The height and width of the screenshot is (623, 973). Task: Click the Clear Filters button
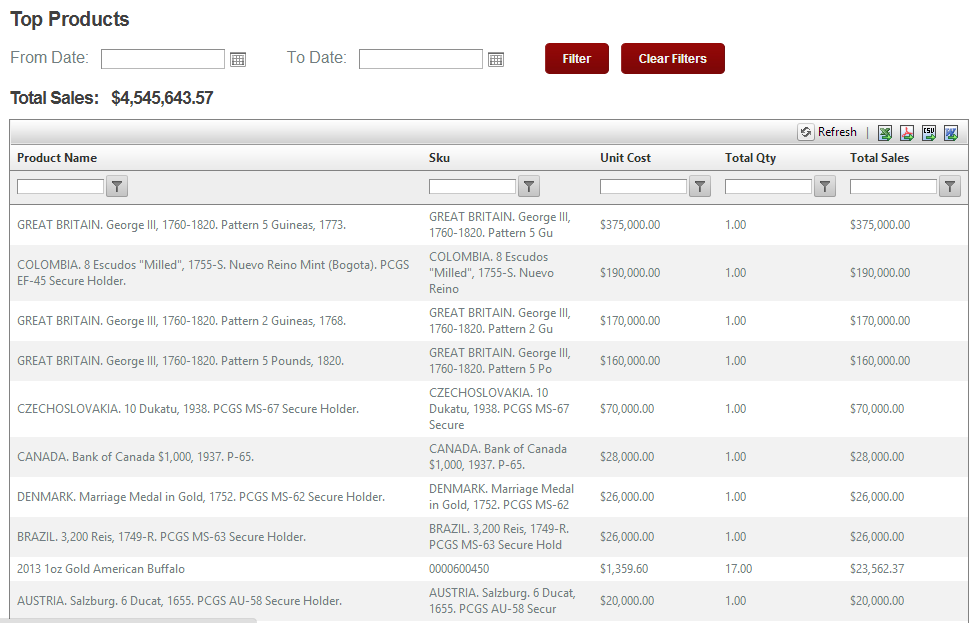point(673,58)
